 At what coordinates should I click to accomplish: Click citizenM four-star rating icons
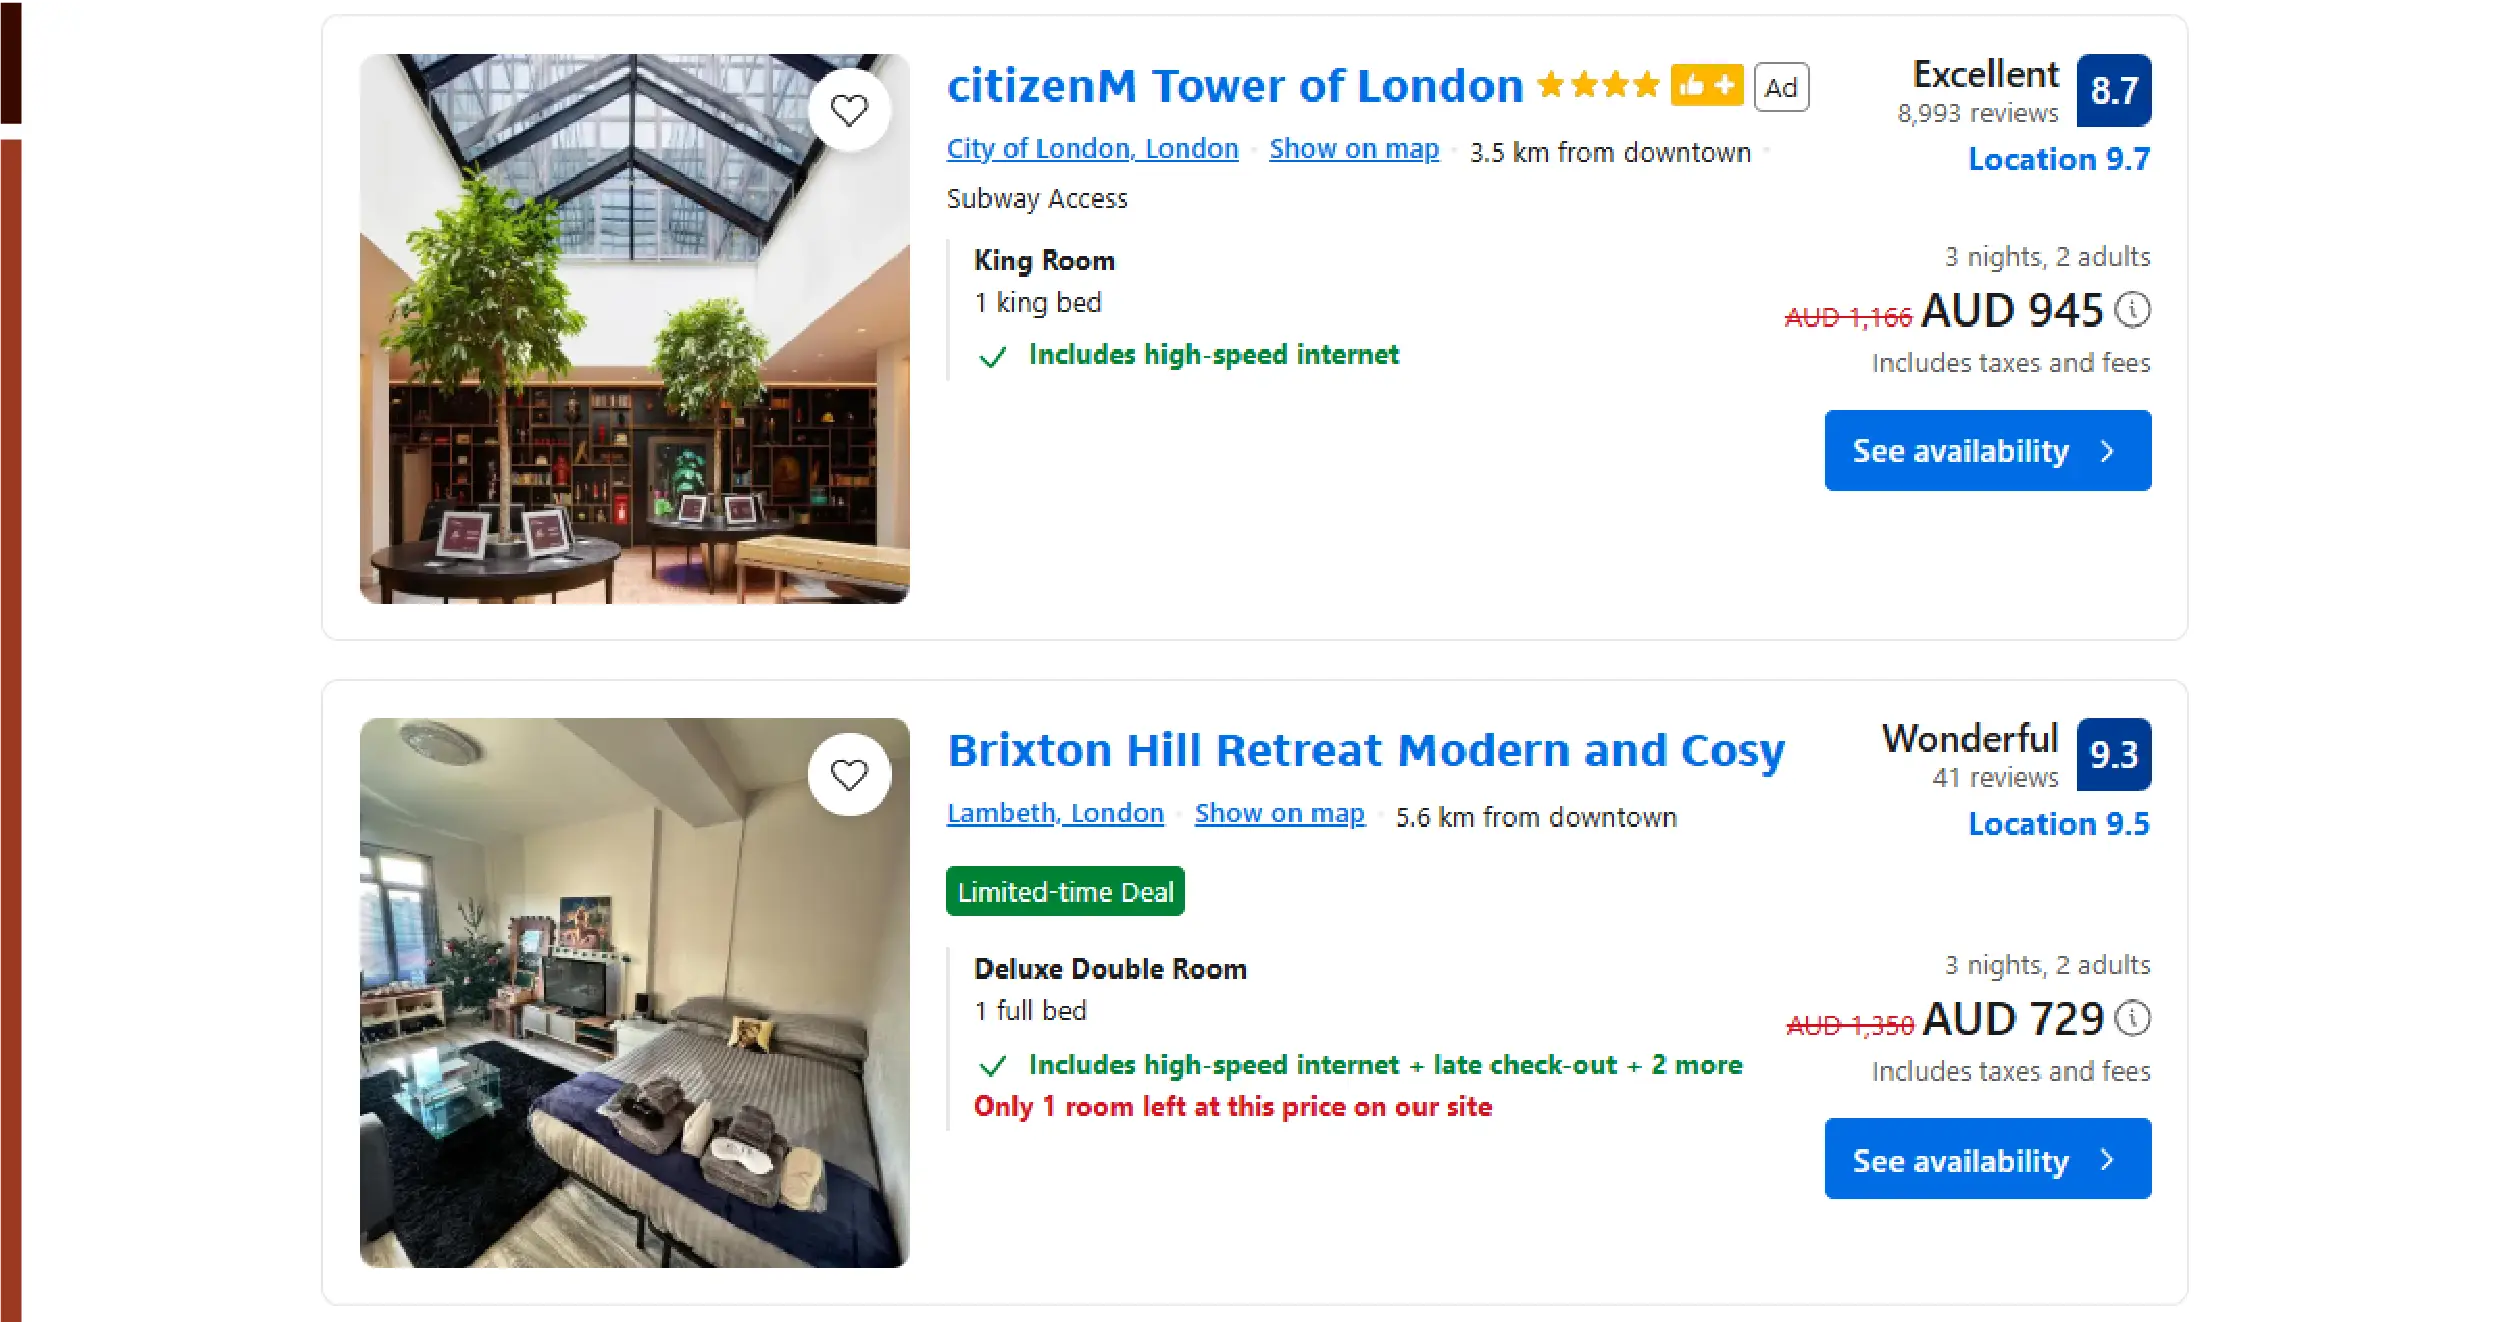(x=1598, y=86)
